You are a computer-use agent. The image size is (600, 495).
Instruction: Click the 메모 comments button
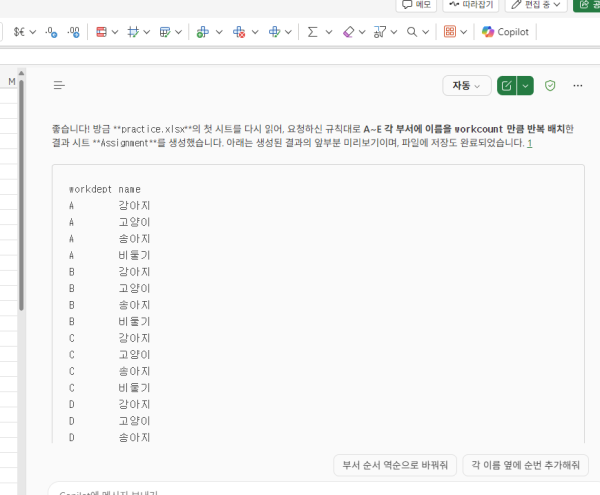click(x=416, y=5)
